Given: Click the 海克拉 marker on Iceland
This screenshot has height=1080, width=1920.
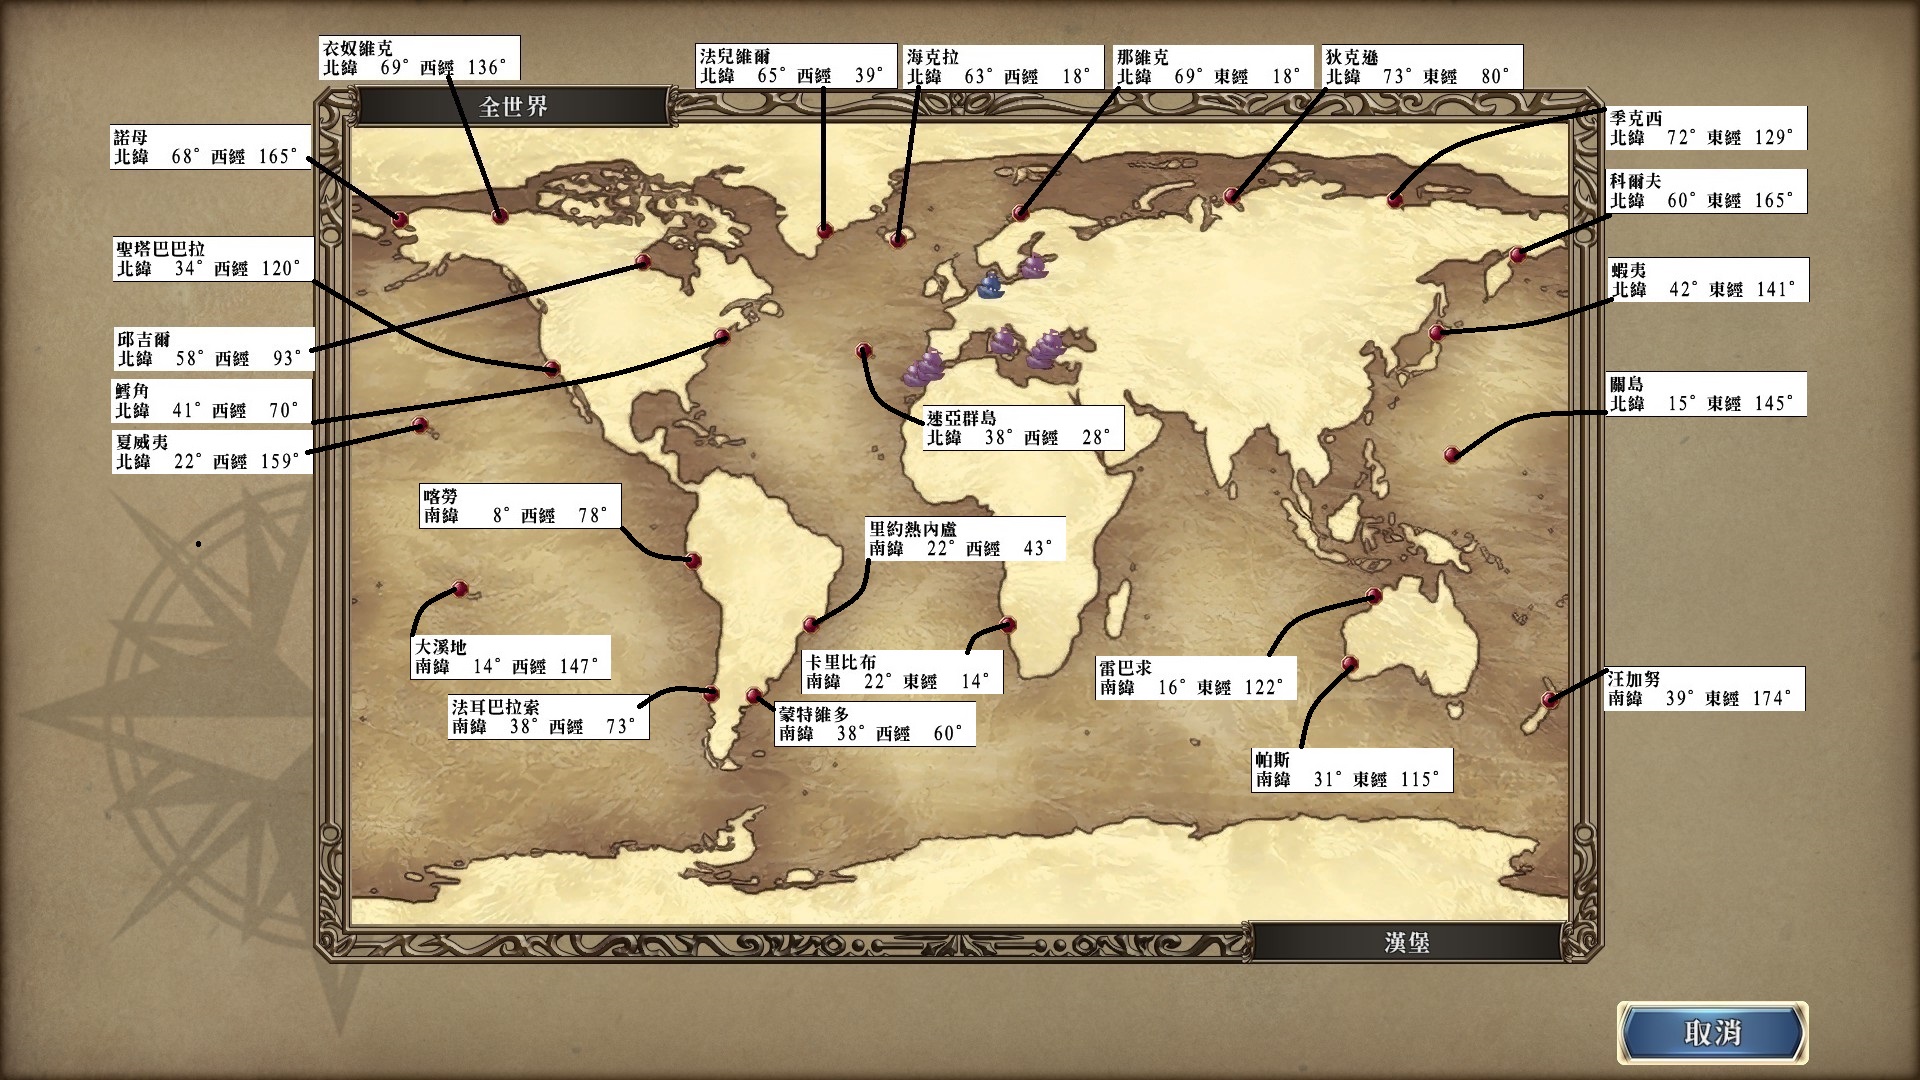Looking at the screenshot, I should click(x=898, y=239).
